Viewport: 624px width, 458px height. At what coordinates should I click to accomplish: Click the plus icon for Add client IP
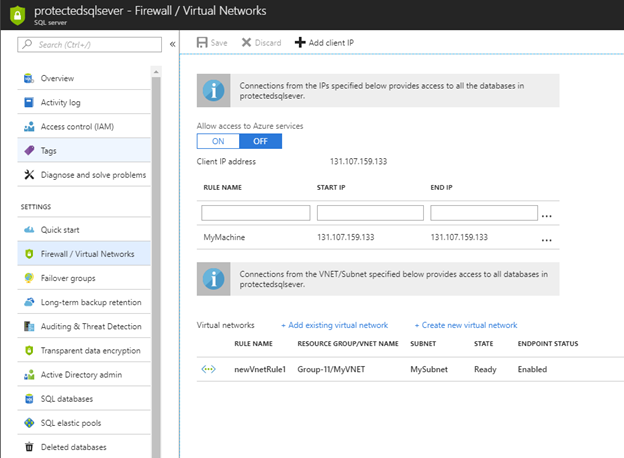(x=300, y=42)
